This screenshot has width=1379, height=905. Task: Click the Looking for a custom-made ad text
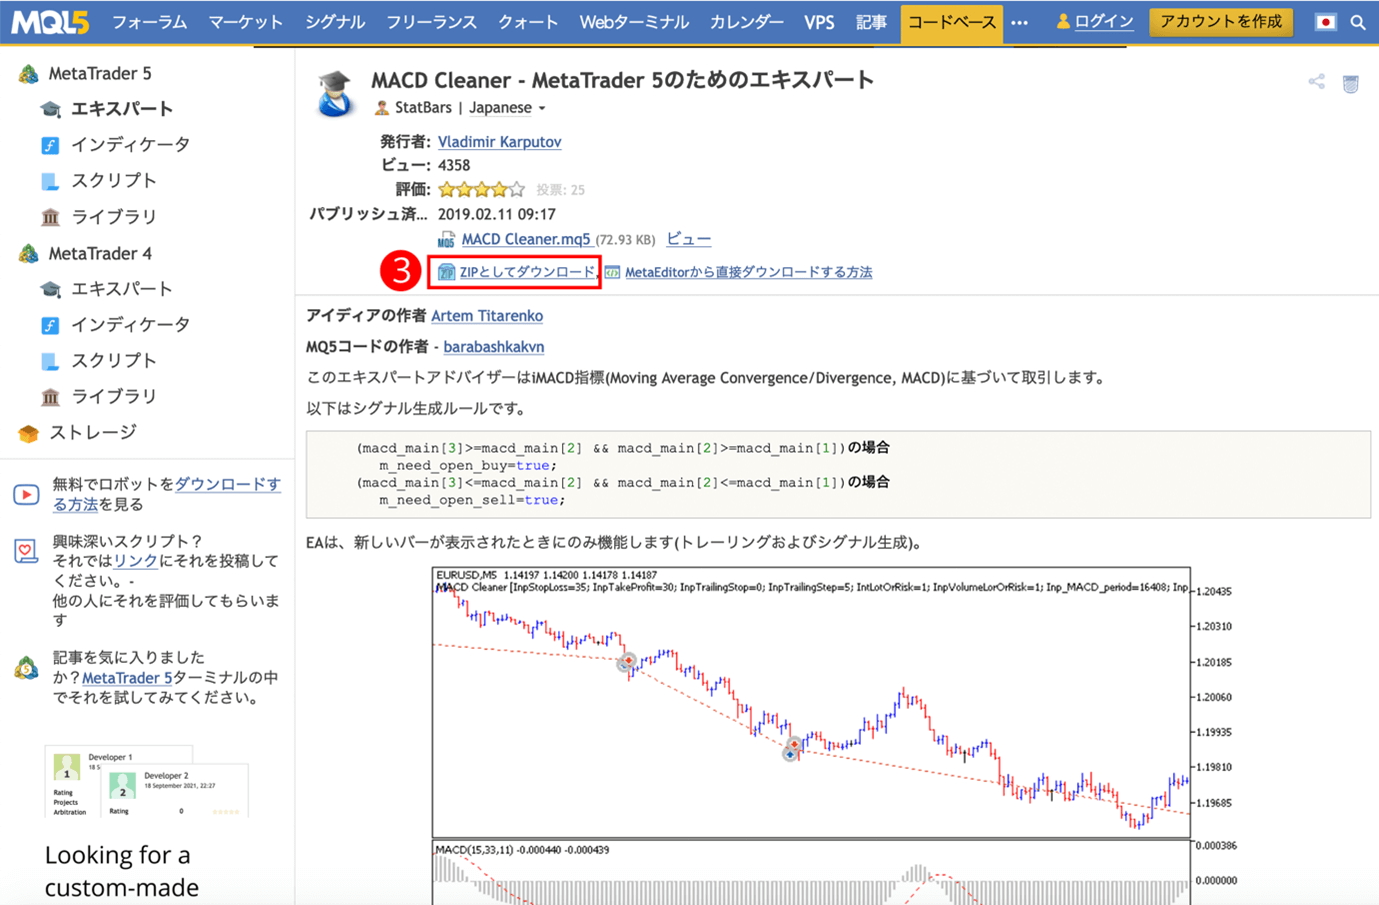122,871
